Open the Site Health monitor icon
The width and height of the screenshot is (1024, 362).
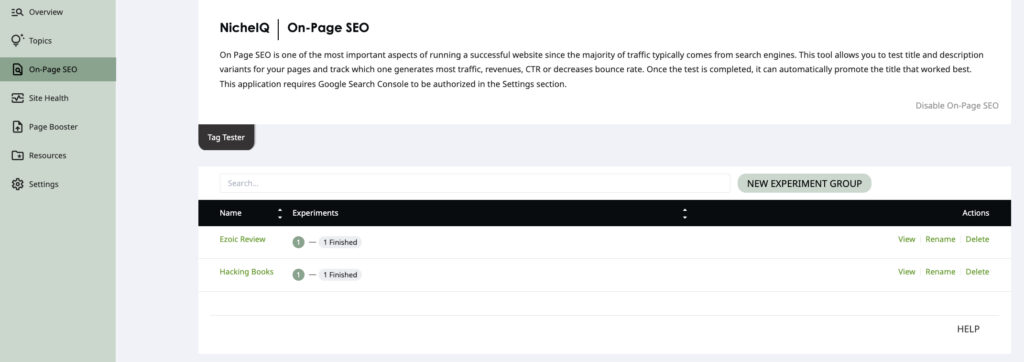point(18,98)
